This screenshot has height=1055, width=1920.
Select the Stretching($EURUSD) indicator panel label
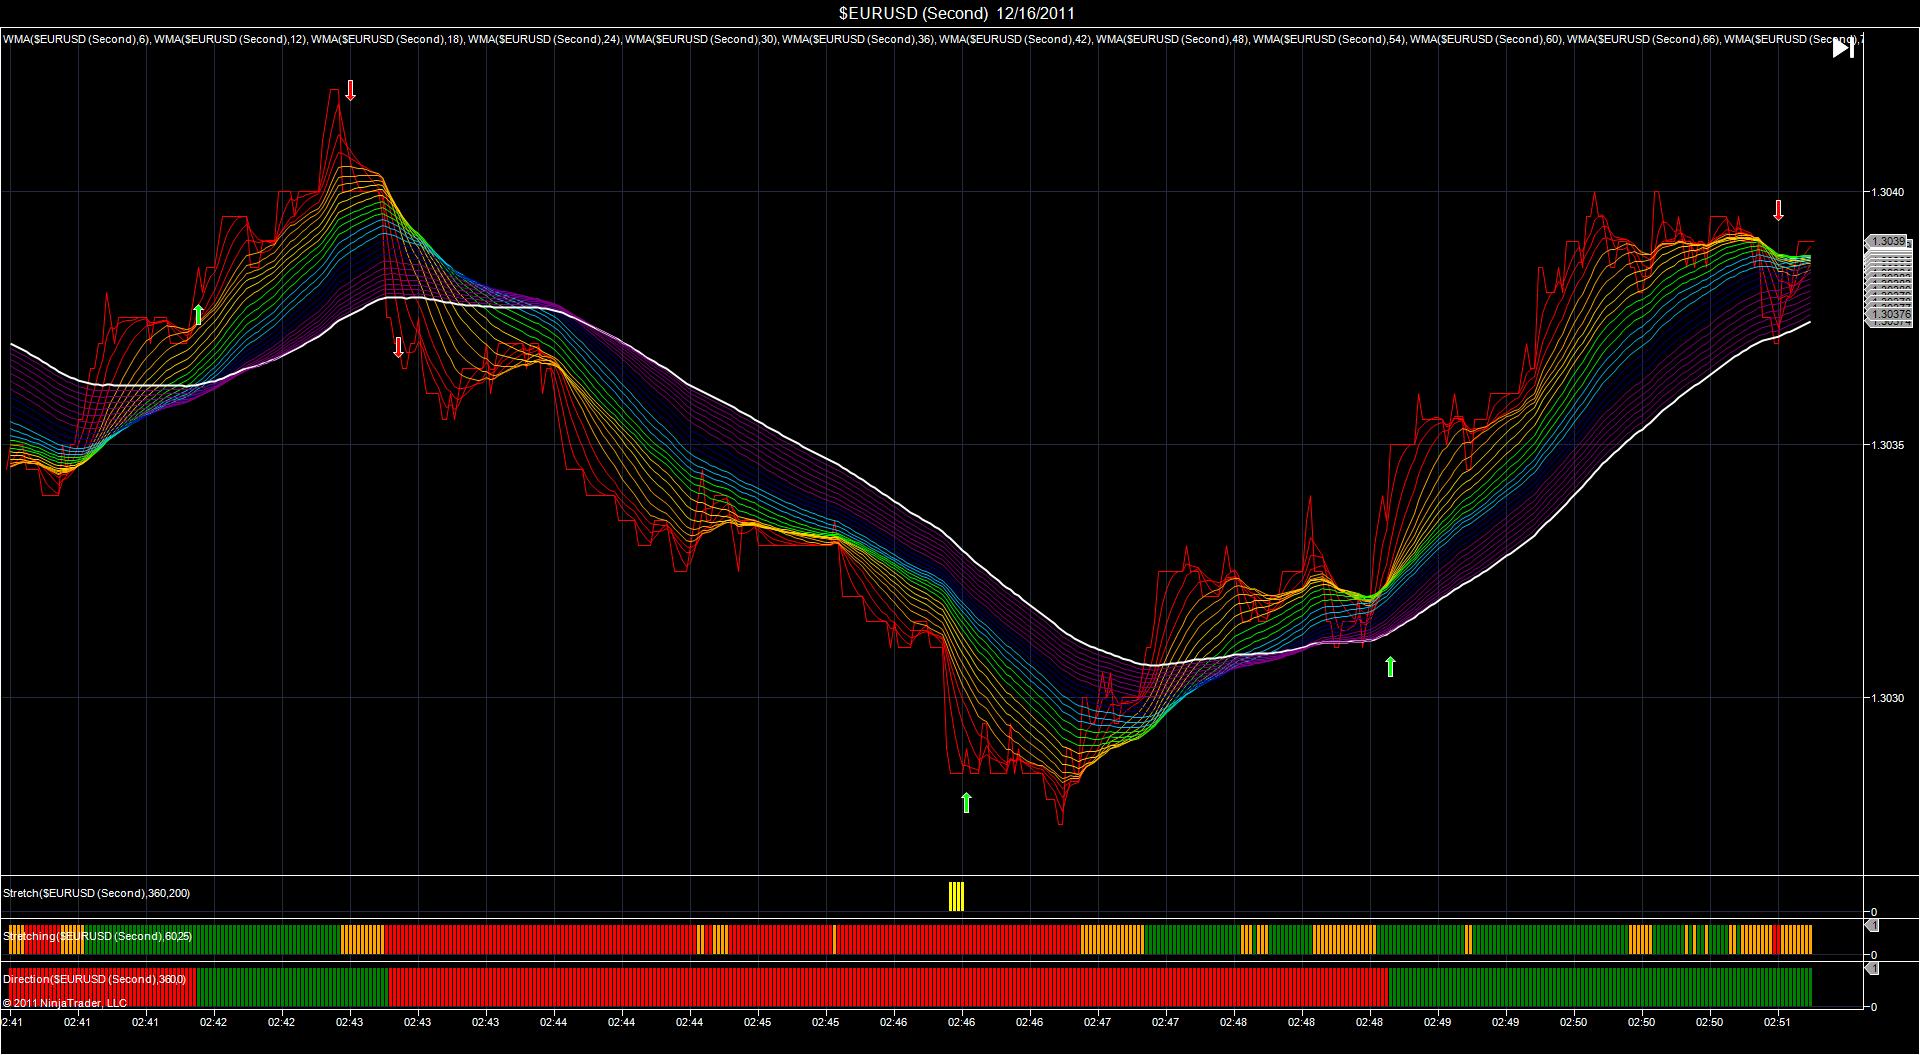97,936
